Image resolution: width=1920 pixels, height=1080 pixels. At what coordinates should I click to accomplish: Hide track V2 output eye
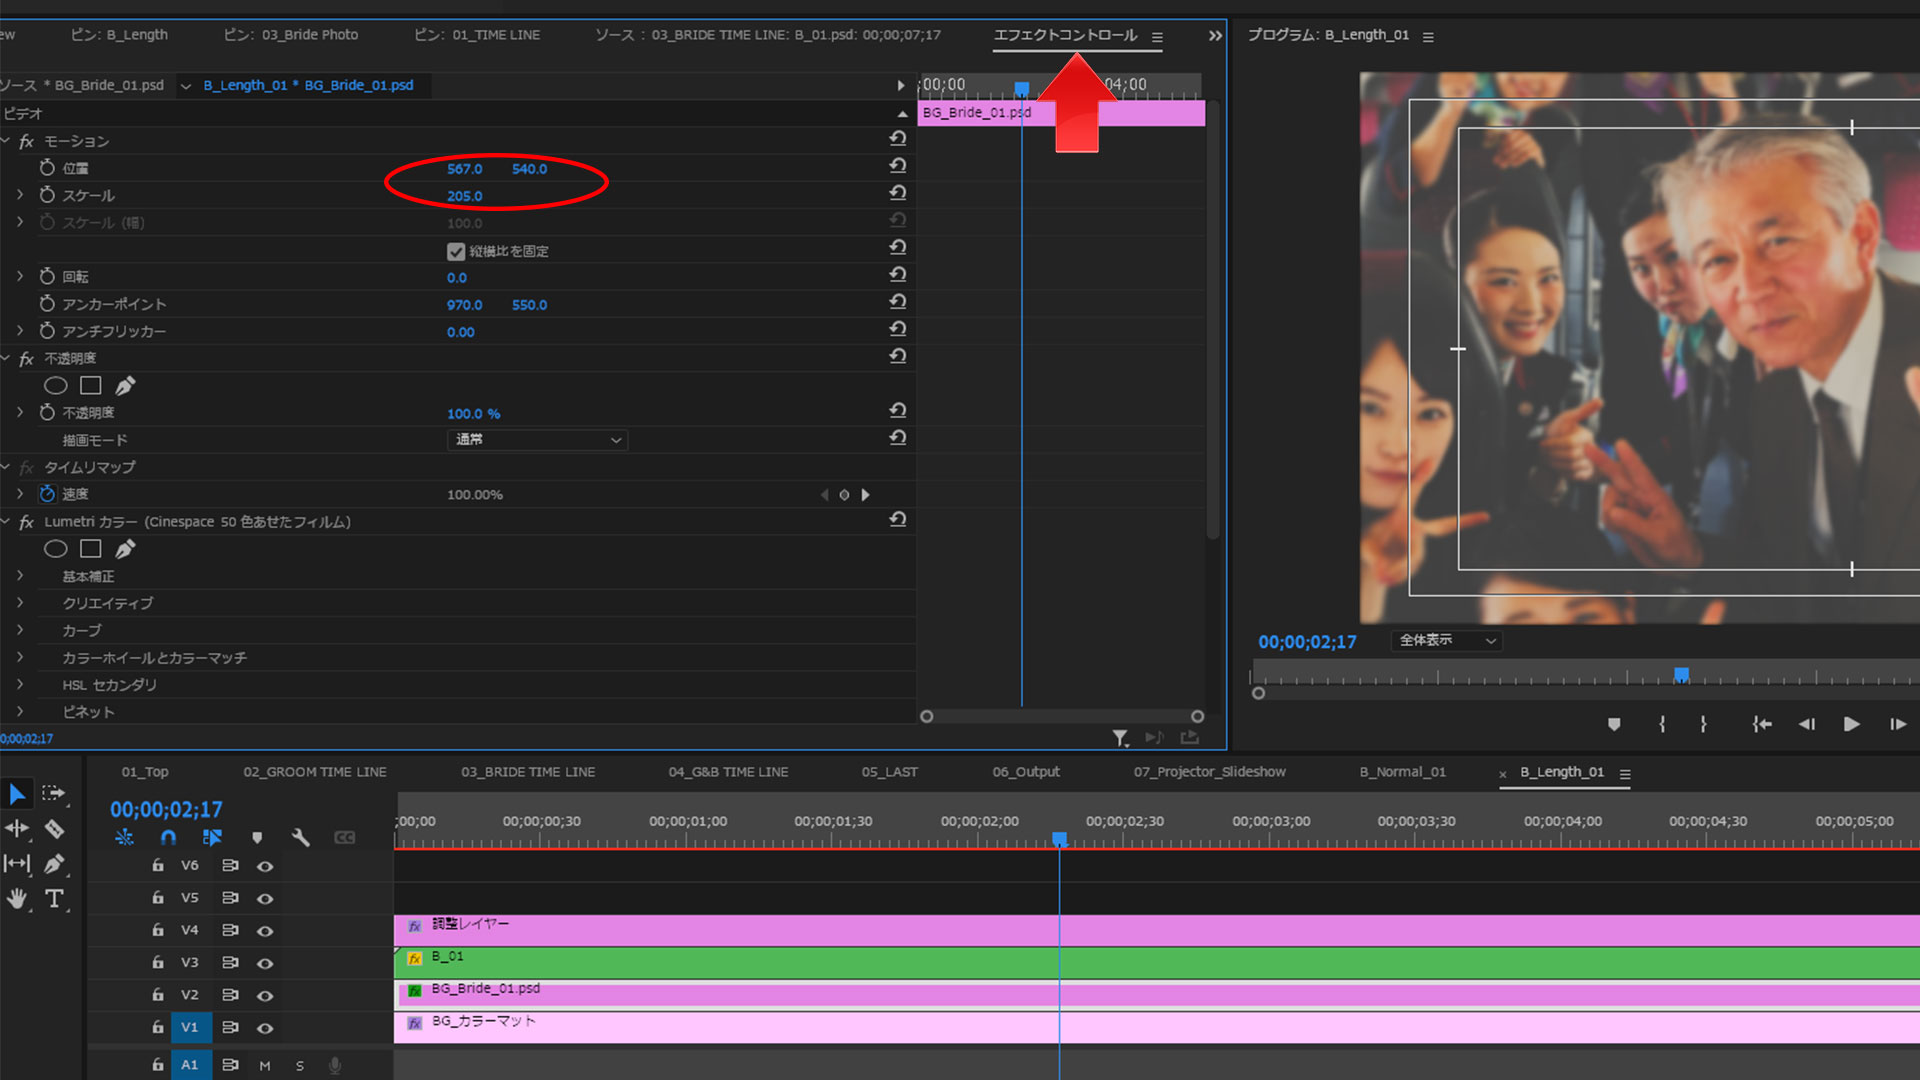(265, 995)
